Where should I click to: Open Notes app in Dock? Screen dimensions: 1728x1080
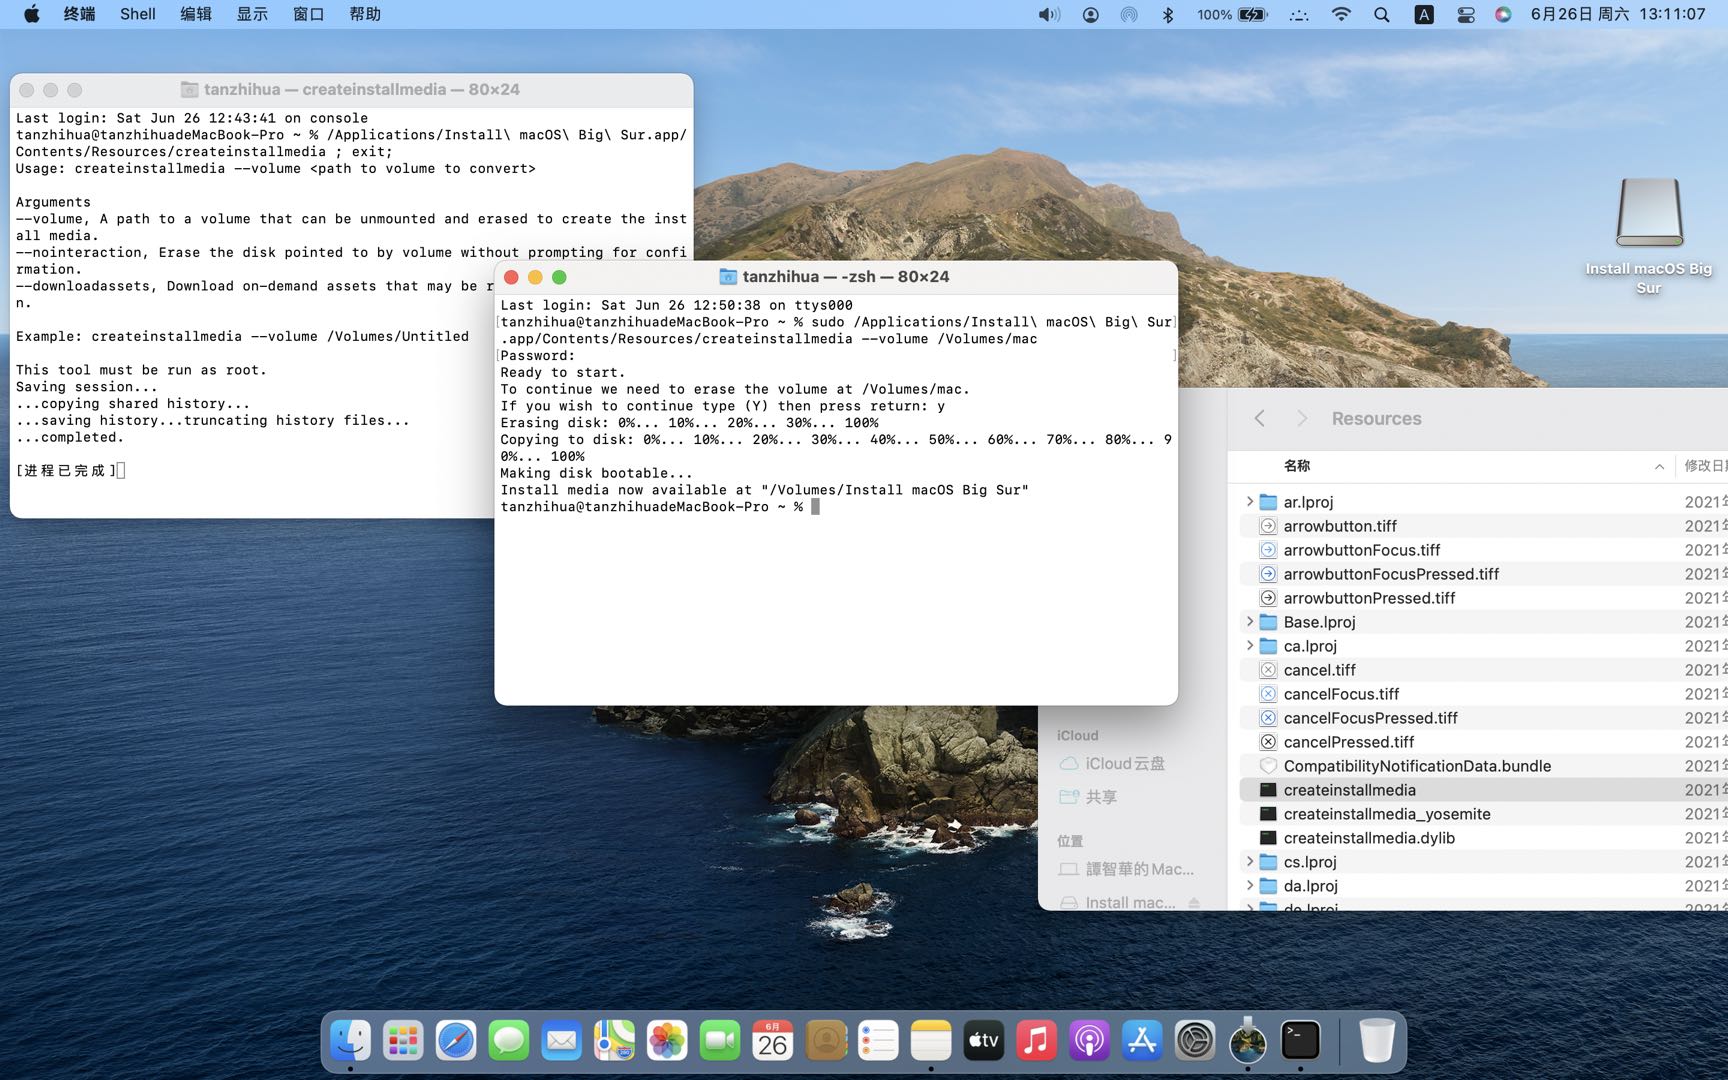(931, 1041)
